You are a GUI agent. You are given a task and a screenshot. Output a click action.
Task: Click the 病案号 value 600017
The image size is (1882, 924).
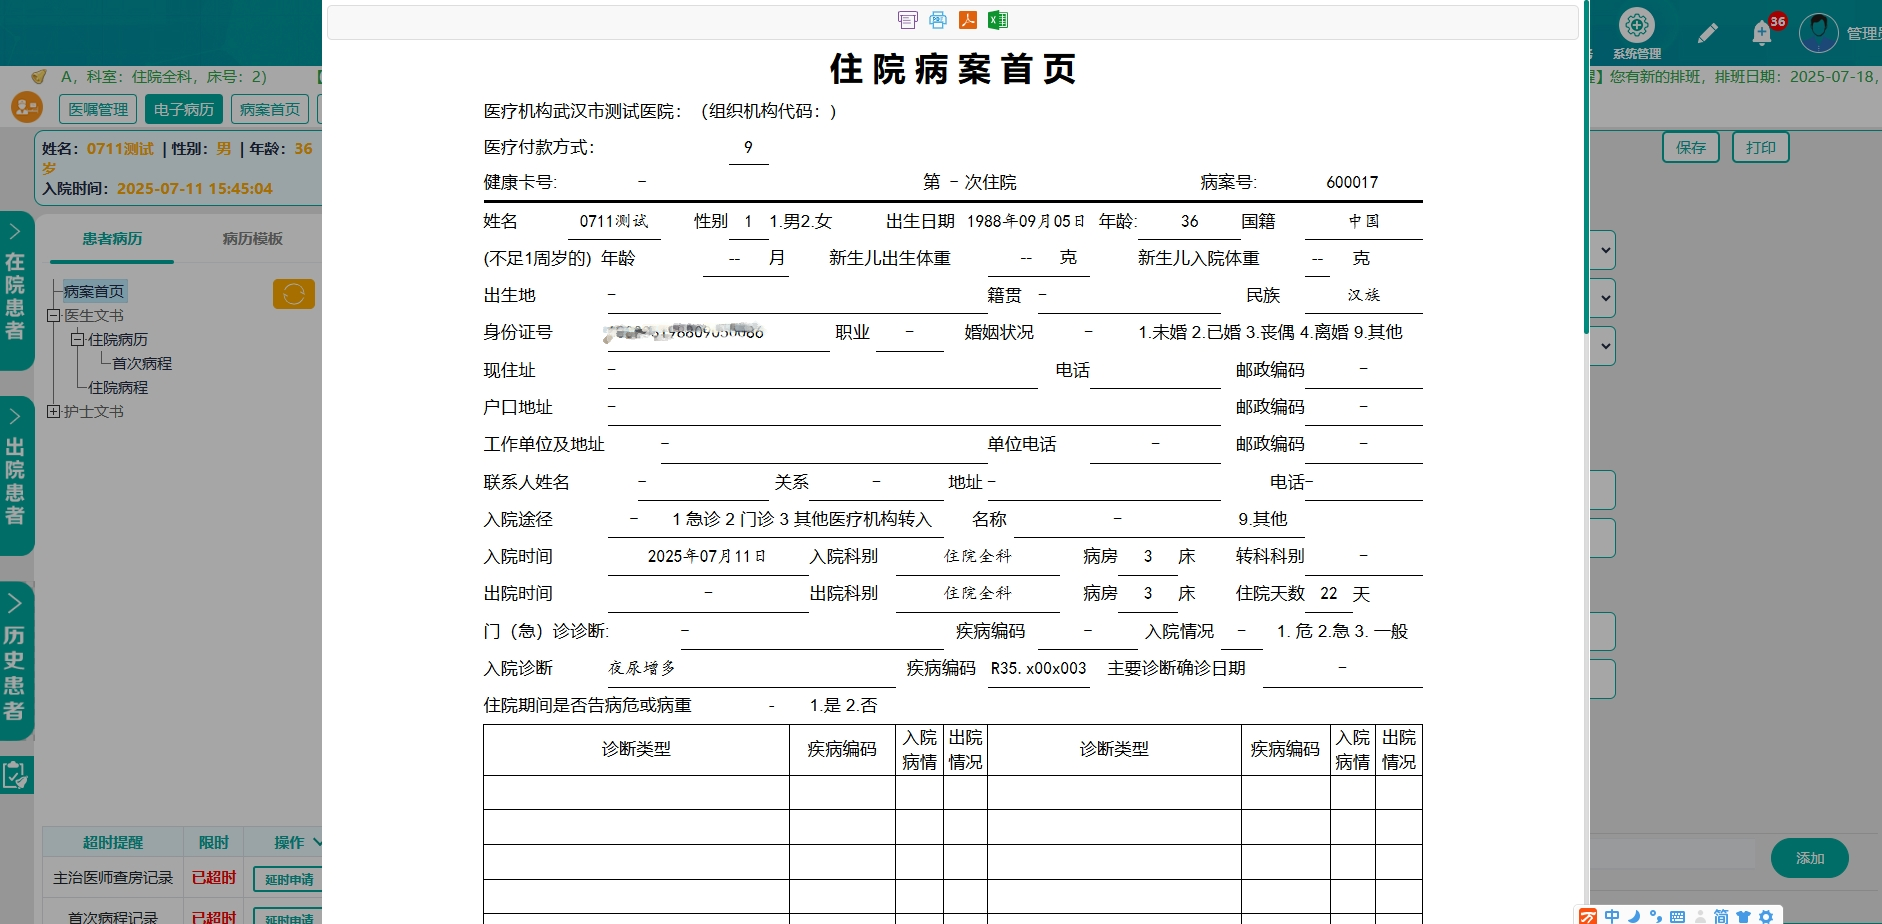pos(1352,182)
